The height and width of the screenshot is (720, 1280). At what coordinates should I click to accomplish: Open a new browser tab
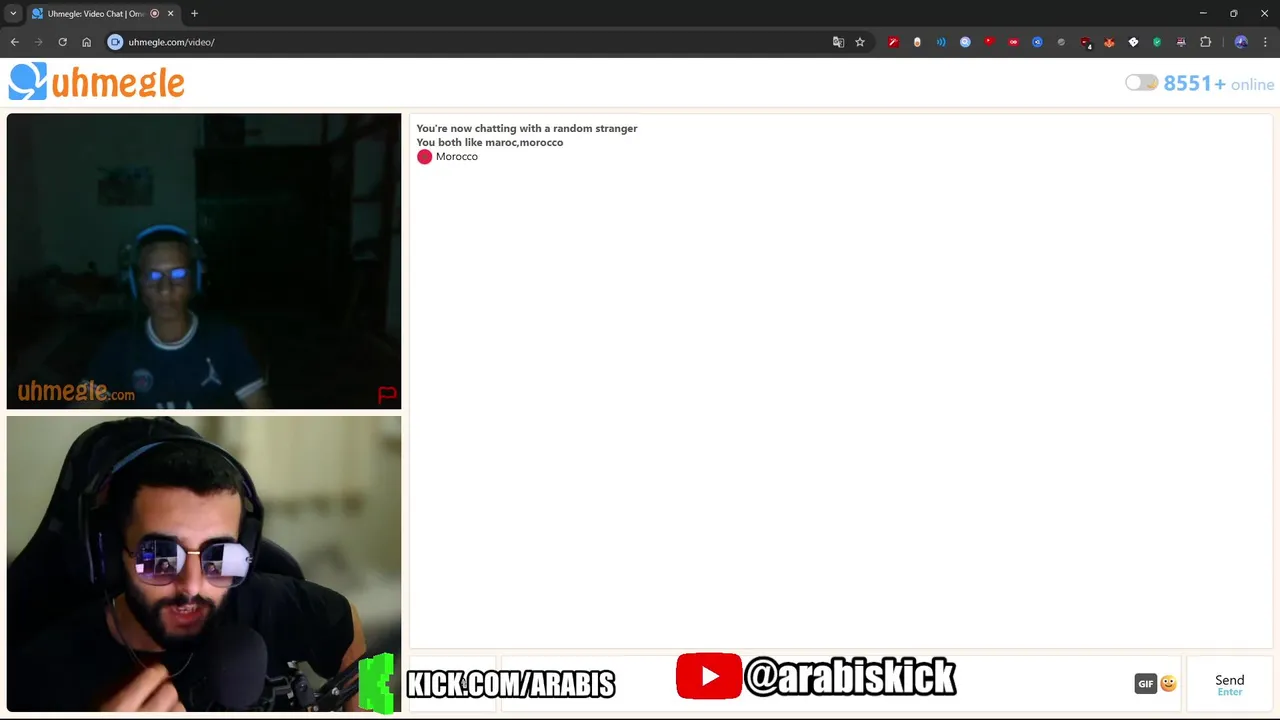pyautogui.click(x=194, y=14)
